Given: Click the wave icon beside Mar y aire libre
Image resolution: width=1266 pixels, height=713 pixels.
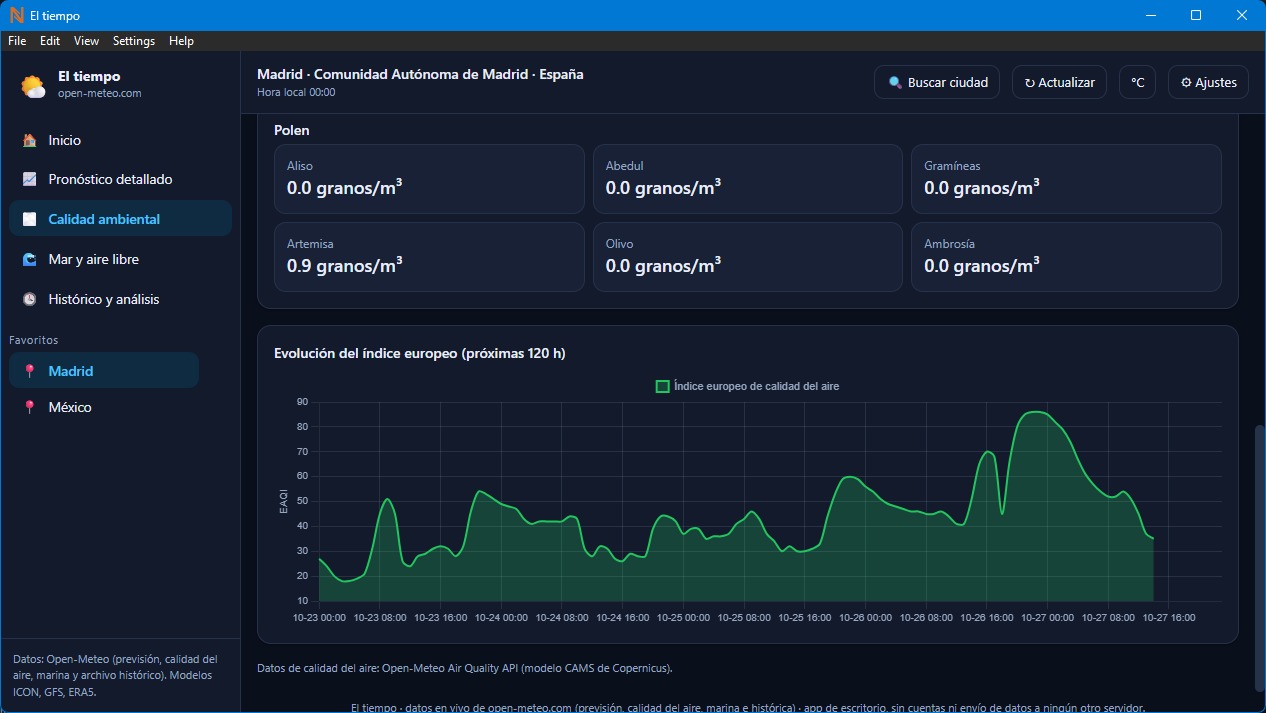Looking at the screenshot, I should click(x=30, y=260).
